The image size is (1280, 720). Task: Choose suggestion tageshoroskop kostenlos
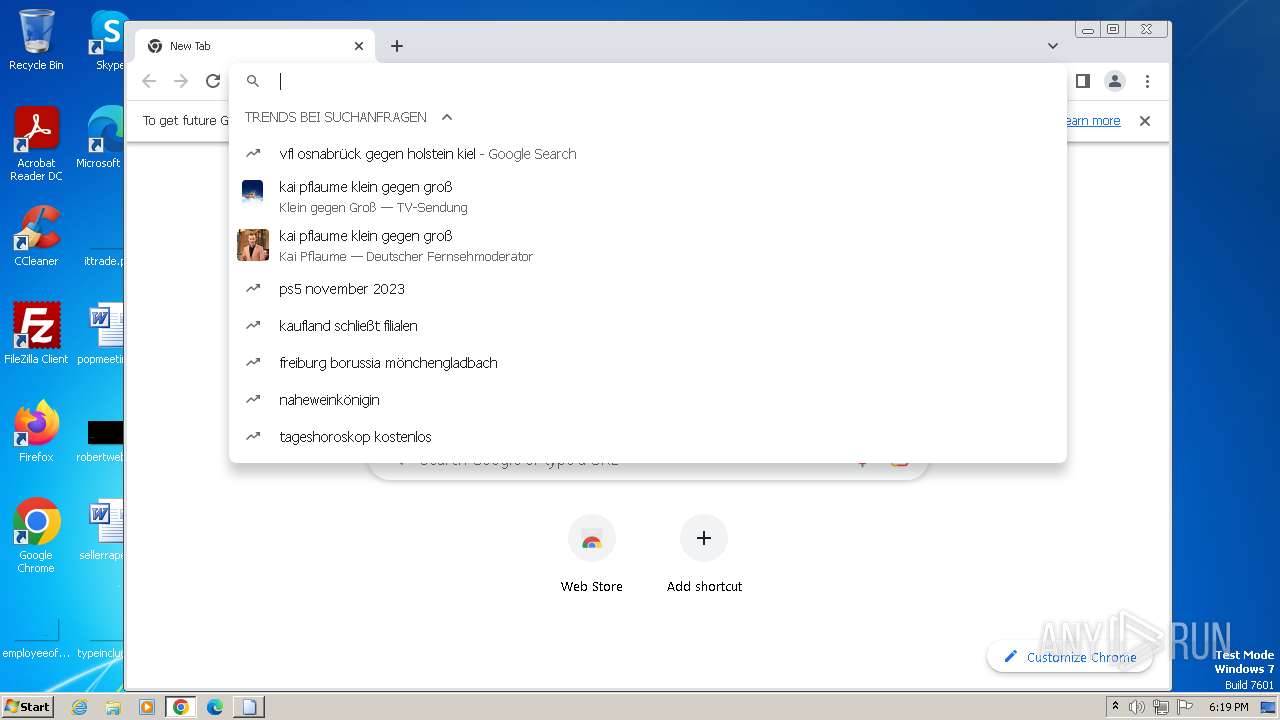click(x=648, y=437)
